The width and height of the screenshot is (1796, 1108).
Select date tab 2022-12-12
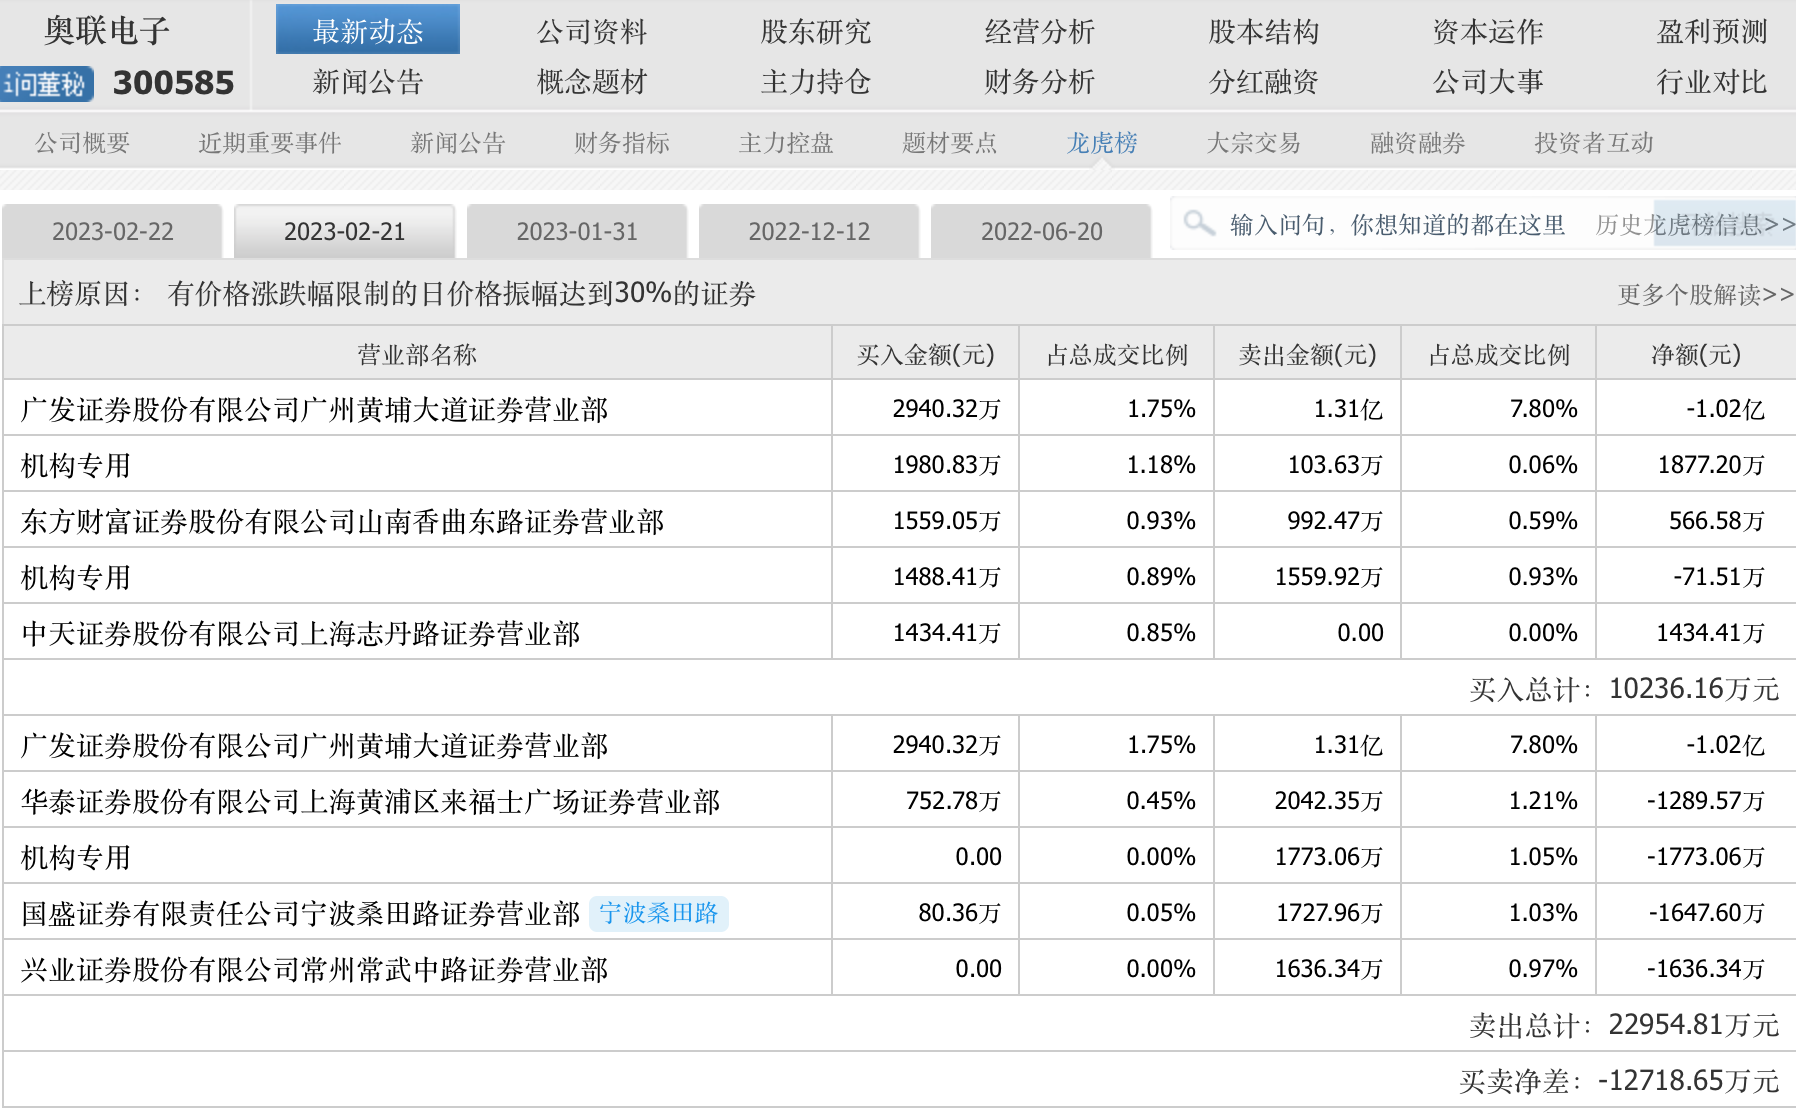pos(809,232)
